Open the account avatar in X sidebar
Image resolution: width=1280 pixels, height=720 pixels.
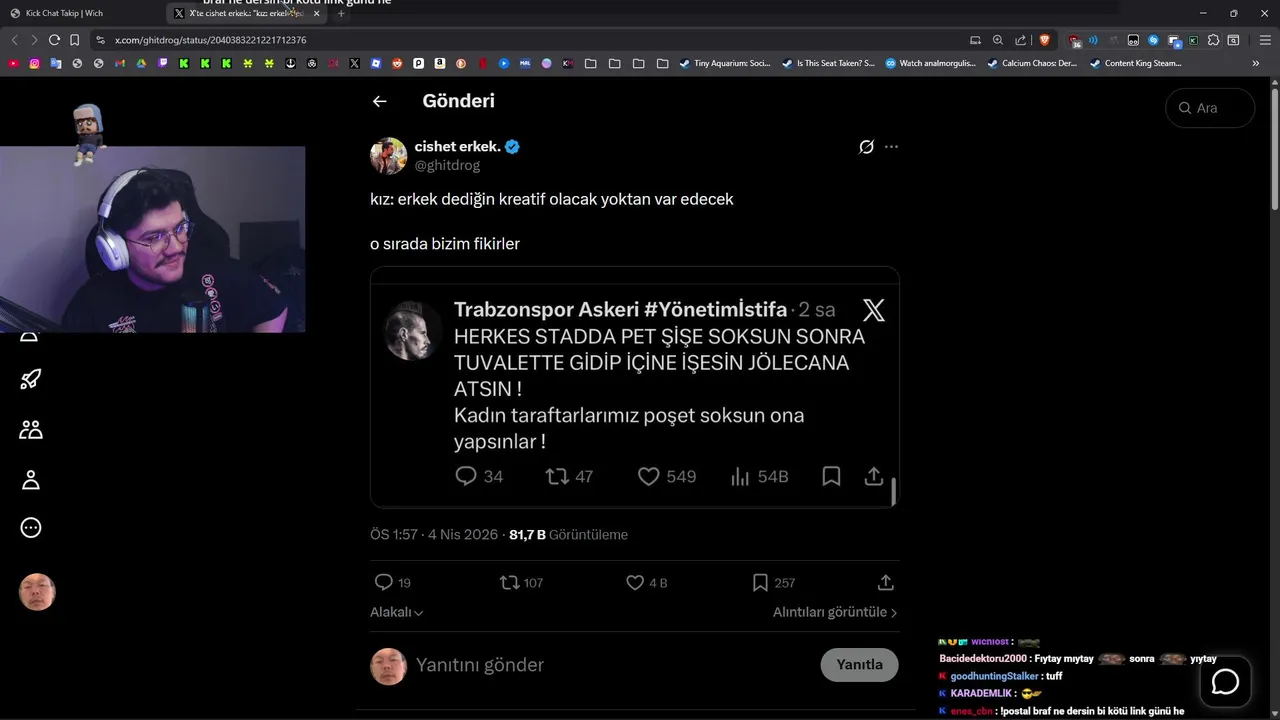(x=37, y=592)
